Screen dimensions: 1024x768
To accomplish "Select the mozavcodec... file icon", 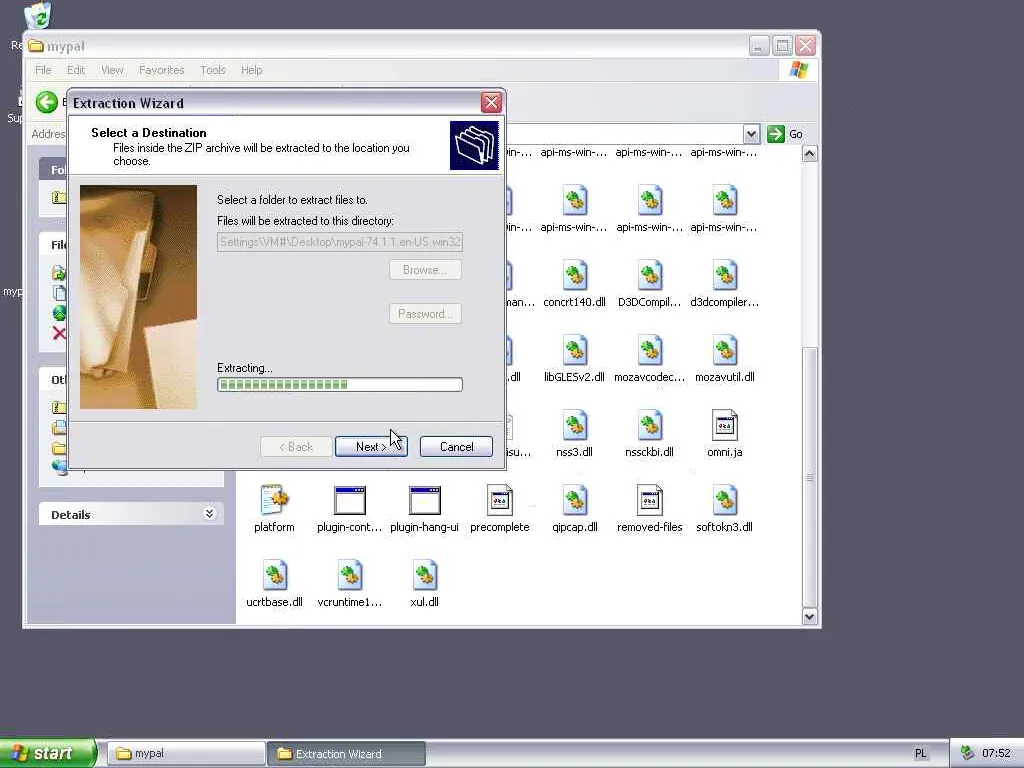I will click(650, 351).
